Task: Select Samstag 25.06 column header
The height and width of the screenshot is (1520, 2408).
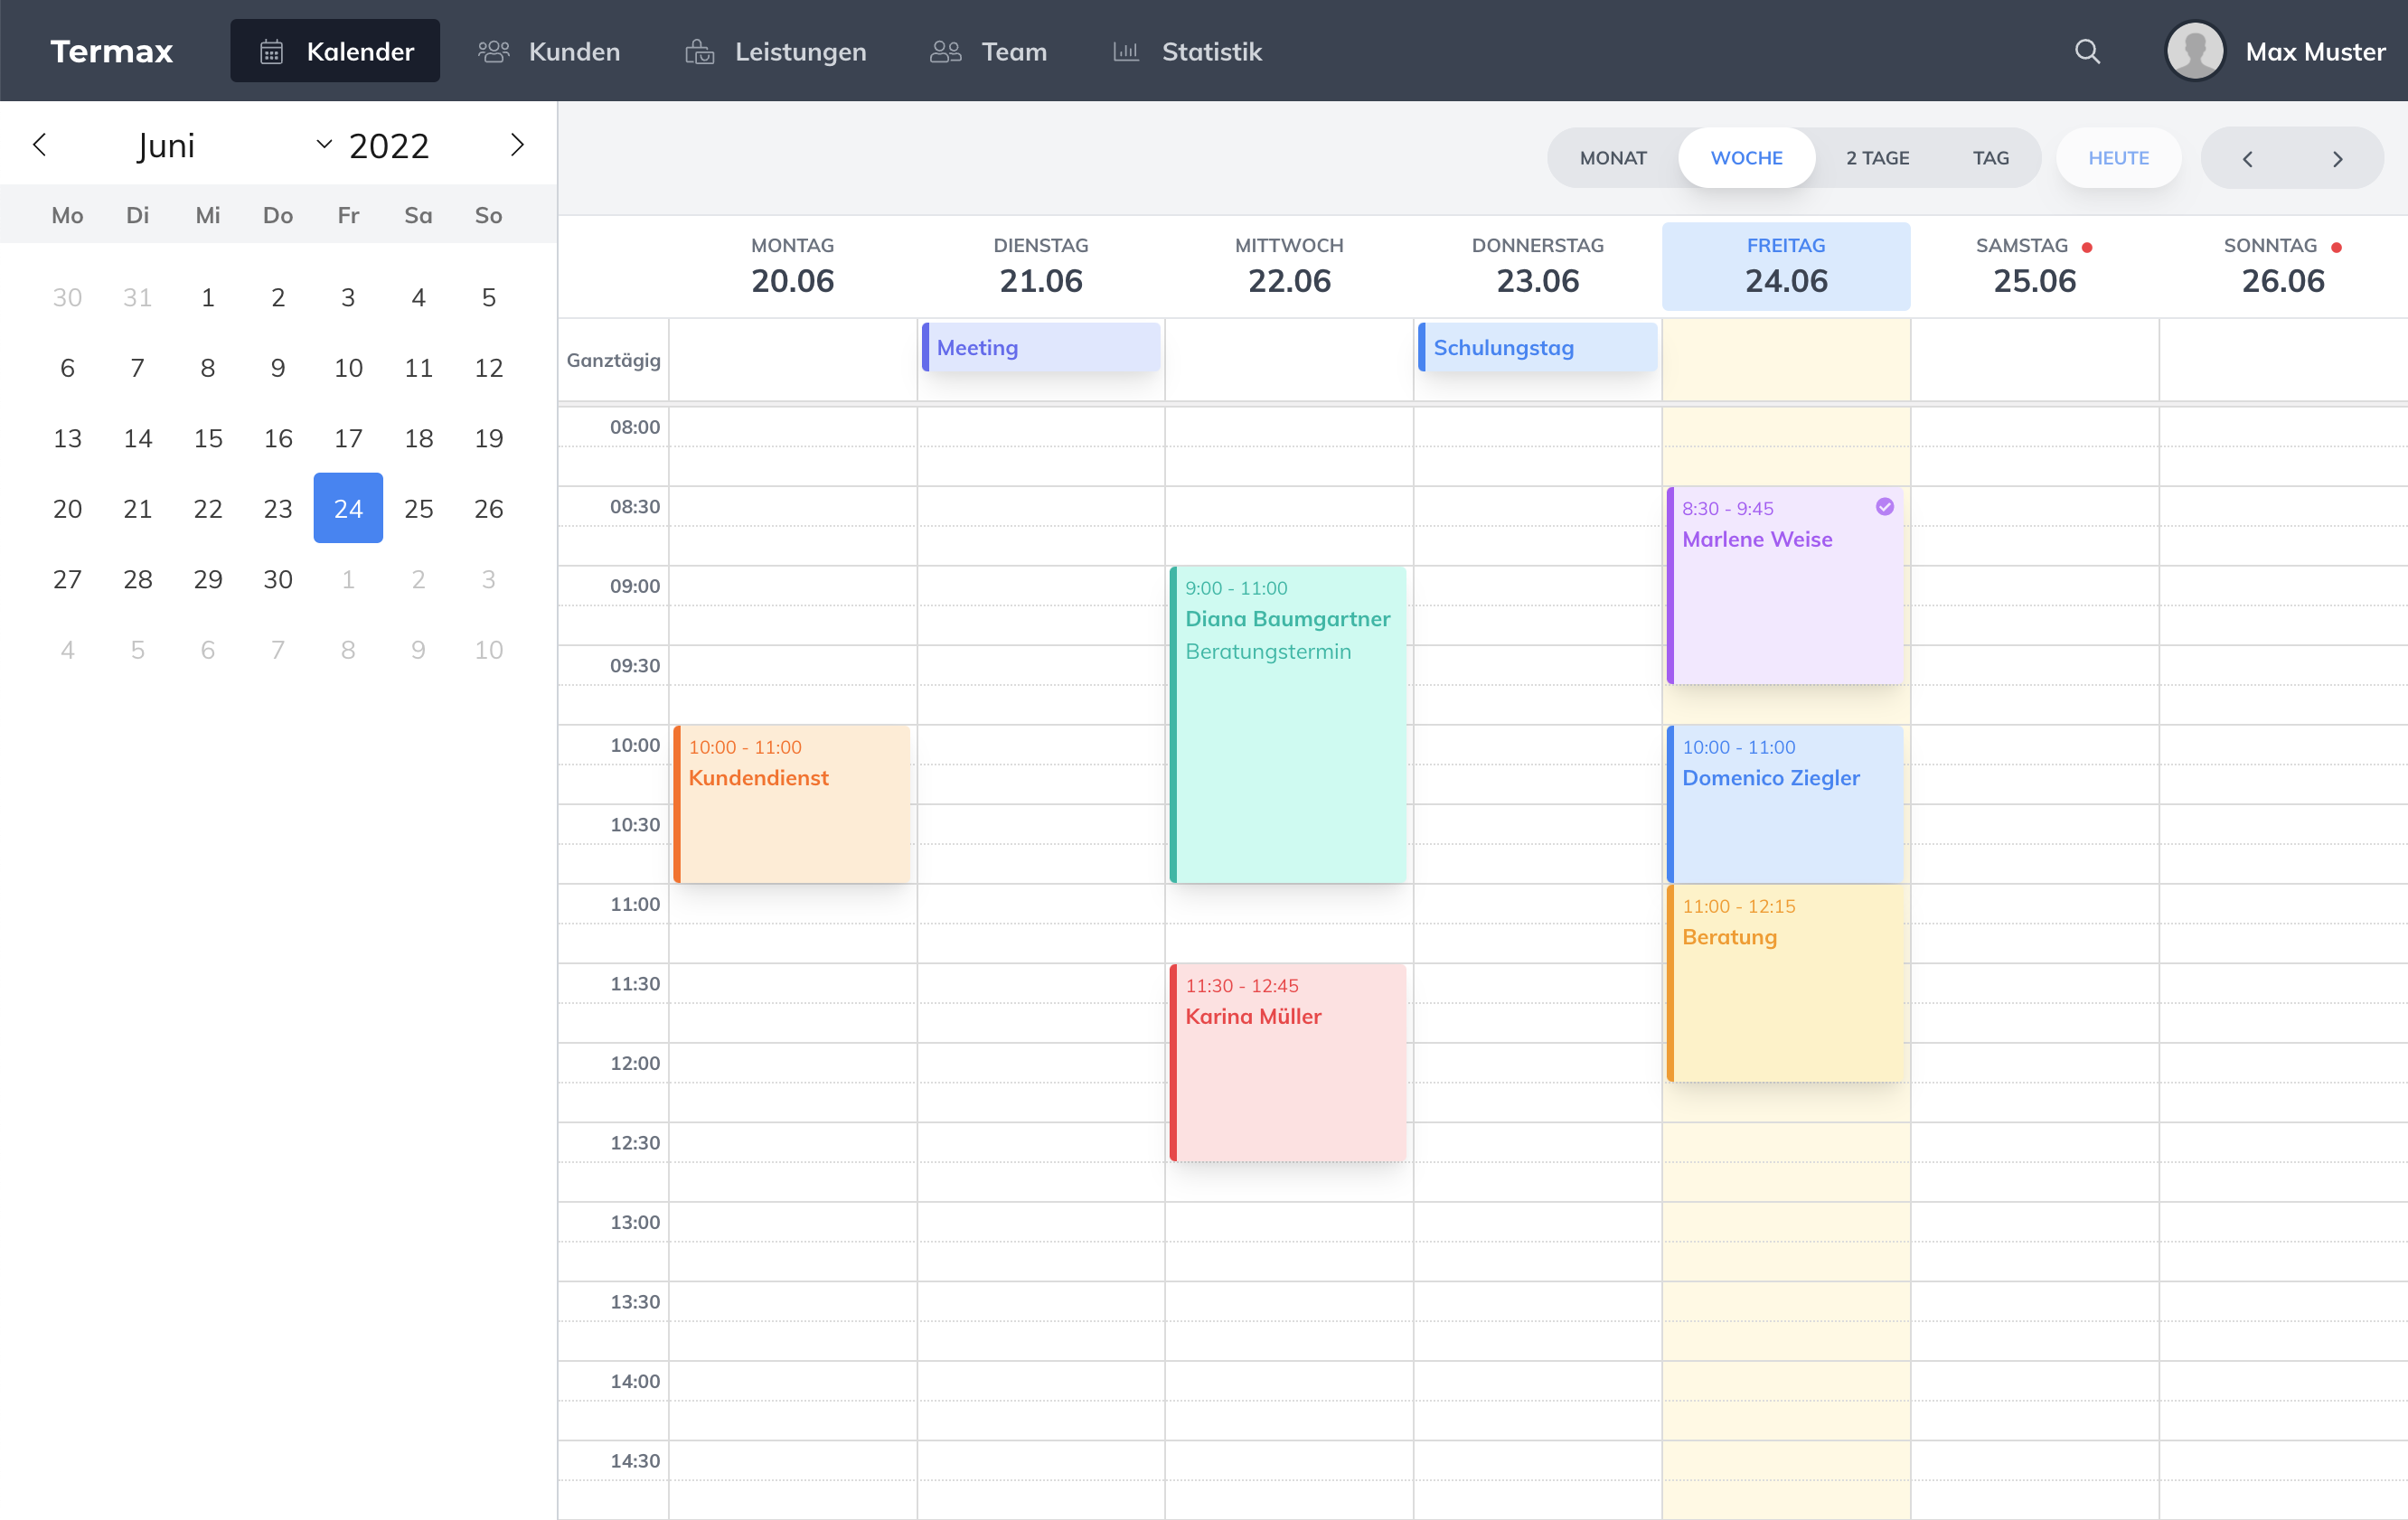Action: (2034, 266)
